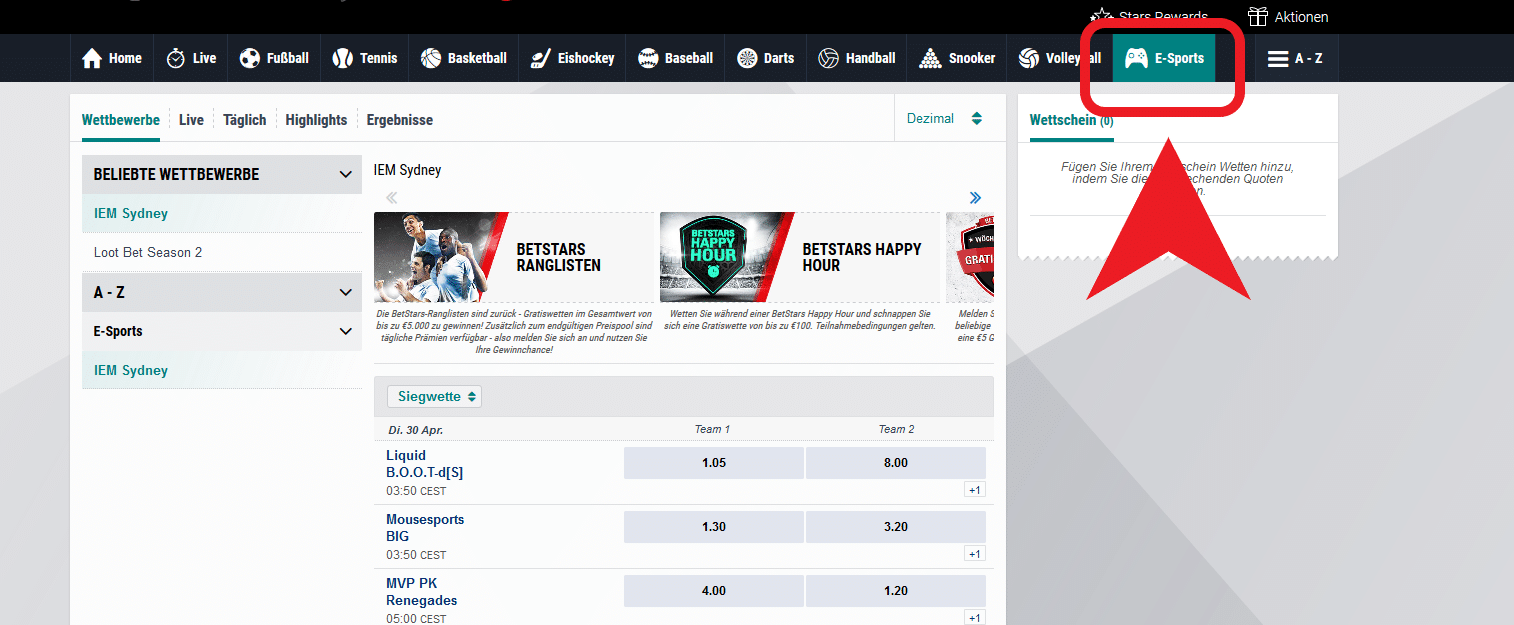Switch to the Wettbewerbe tab
The image size is (1514, 625).
(x=121, y=120)
